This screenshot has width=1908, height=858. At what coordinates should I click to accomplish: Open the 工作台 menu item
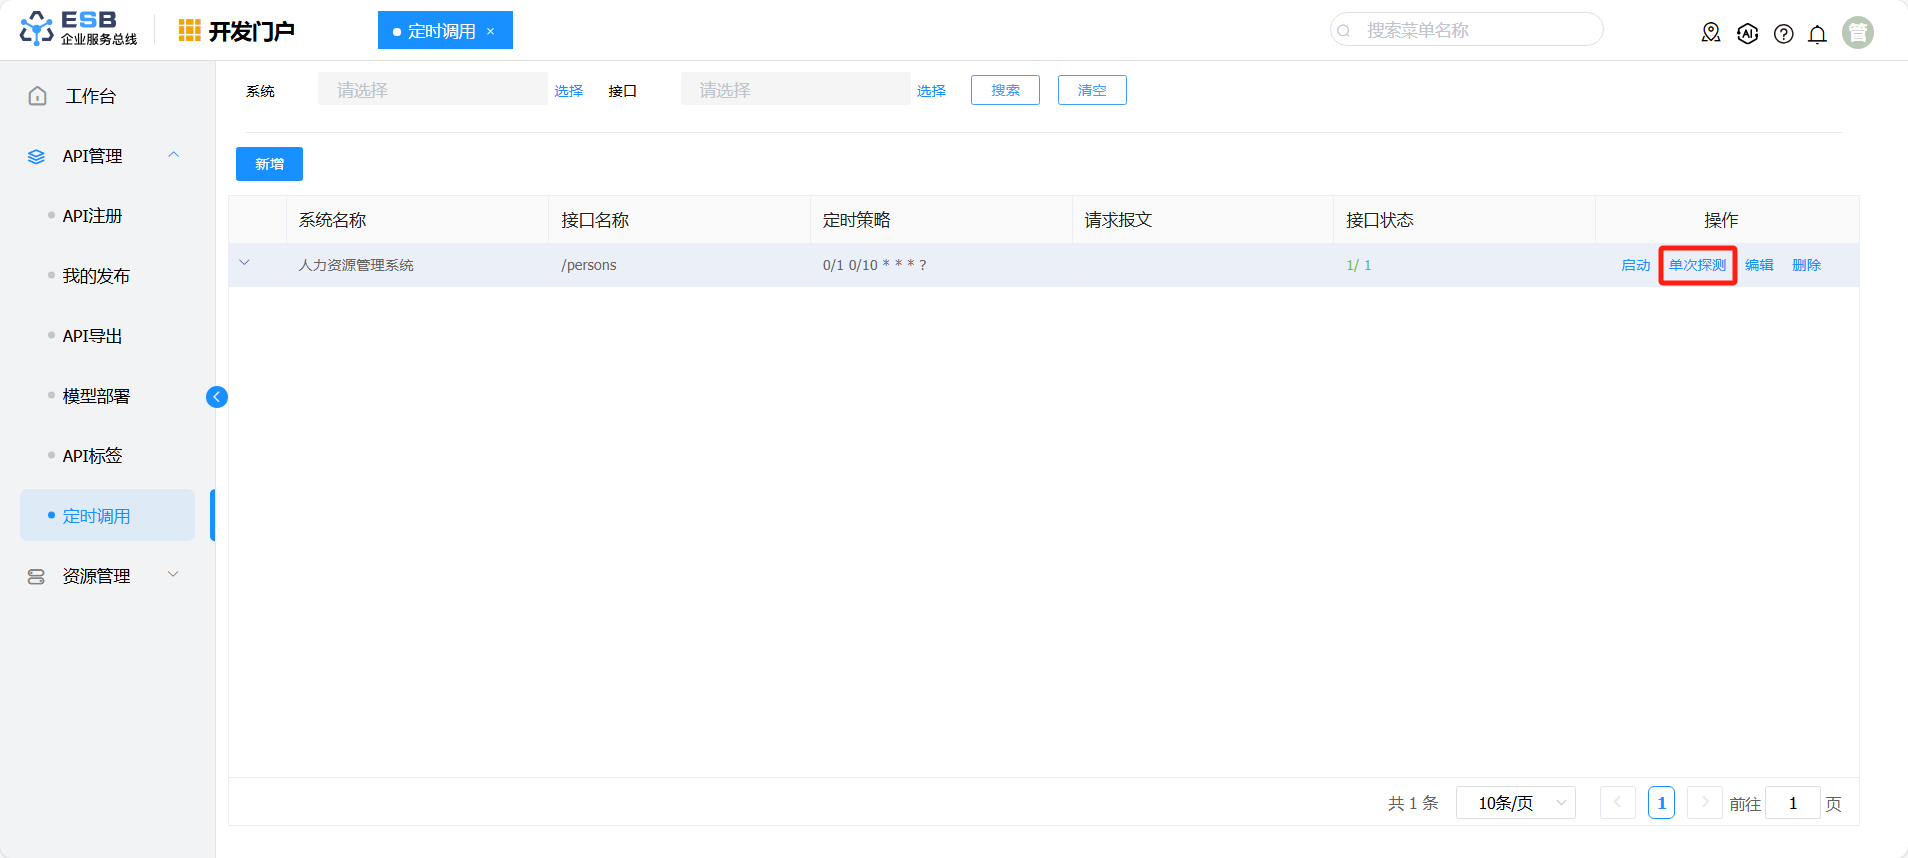(90, 96)
